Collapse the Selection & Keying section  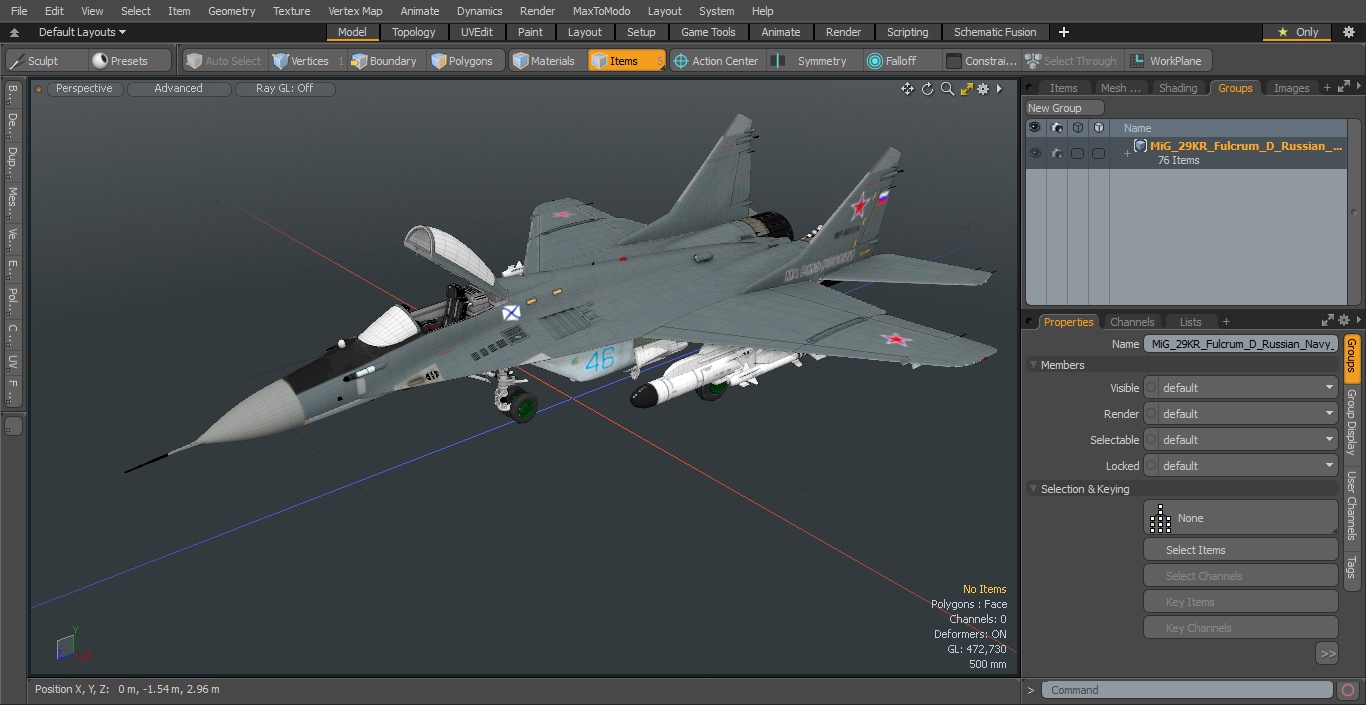click(x=1033, y=489)
